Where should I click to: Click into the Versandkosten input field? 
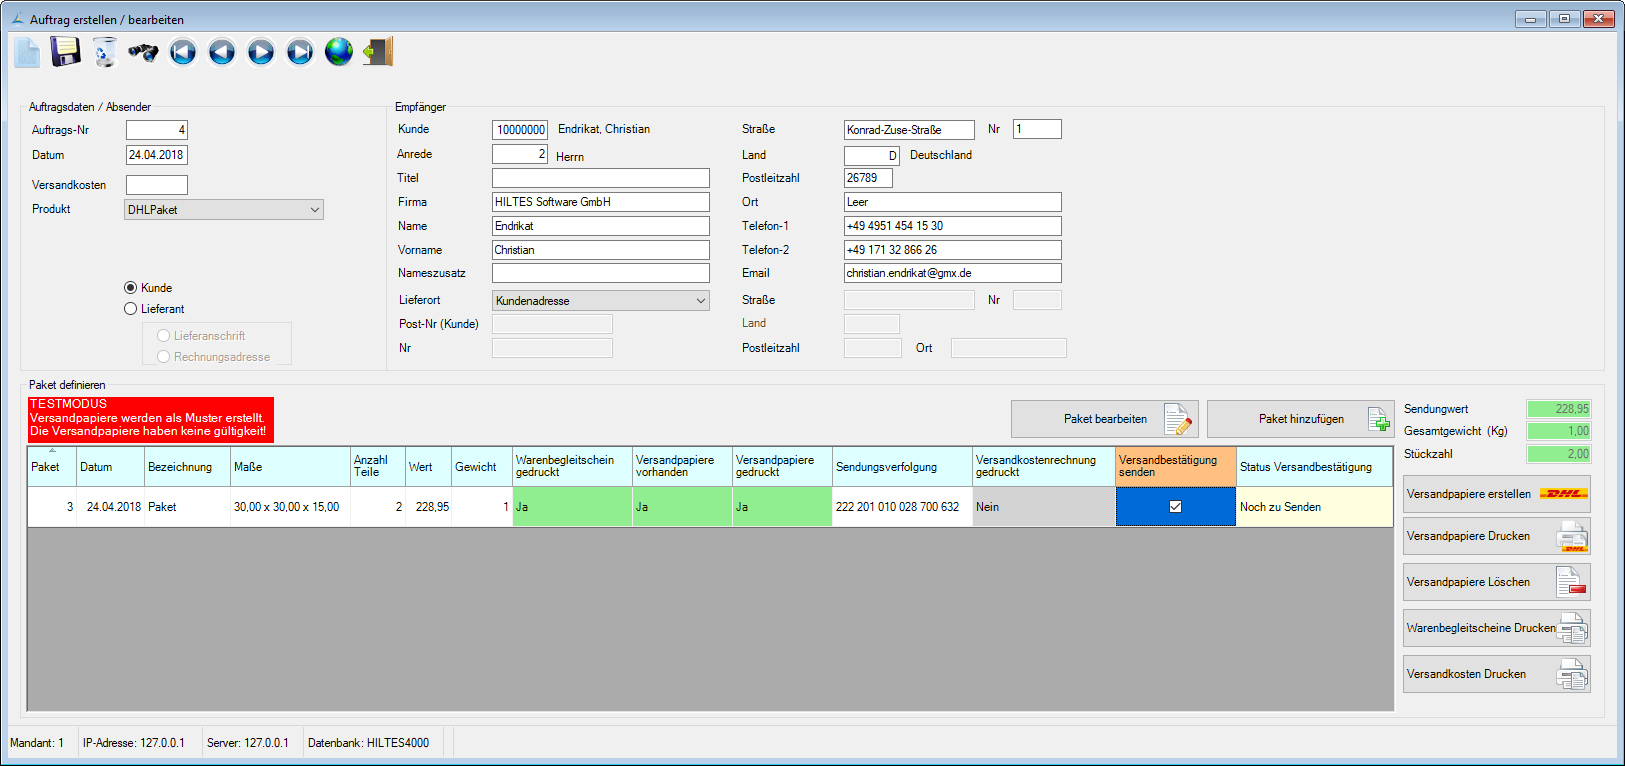(x=157, y=185)
